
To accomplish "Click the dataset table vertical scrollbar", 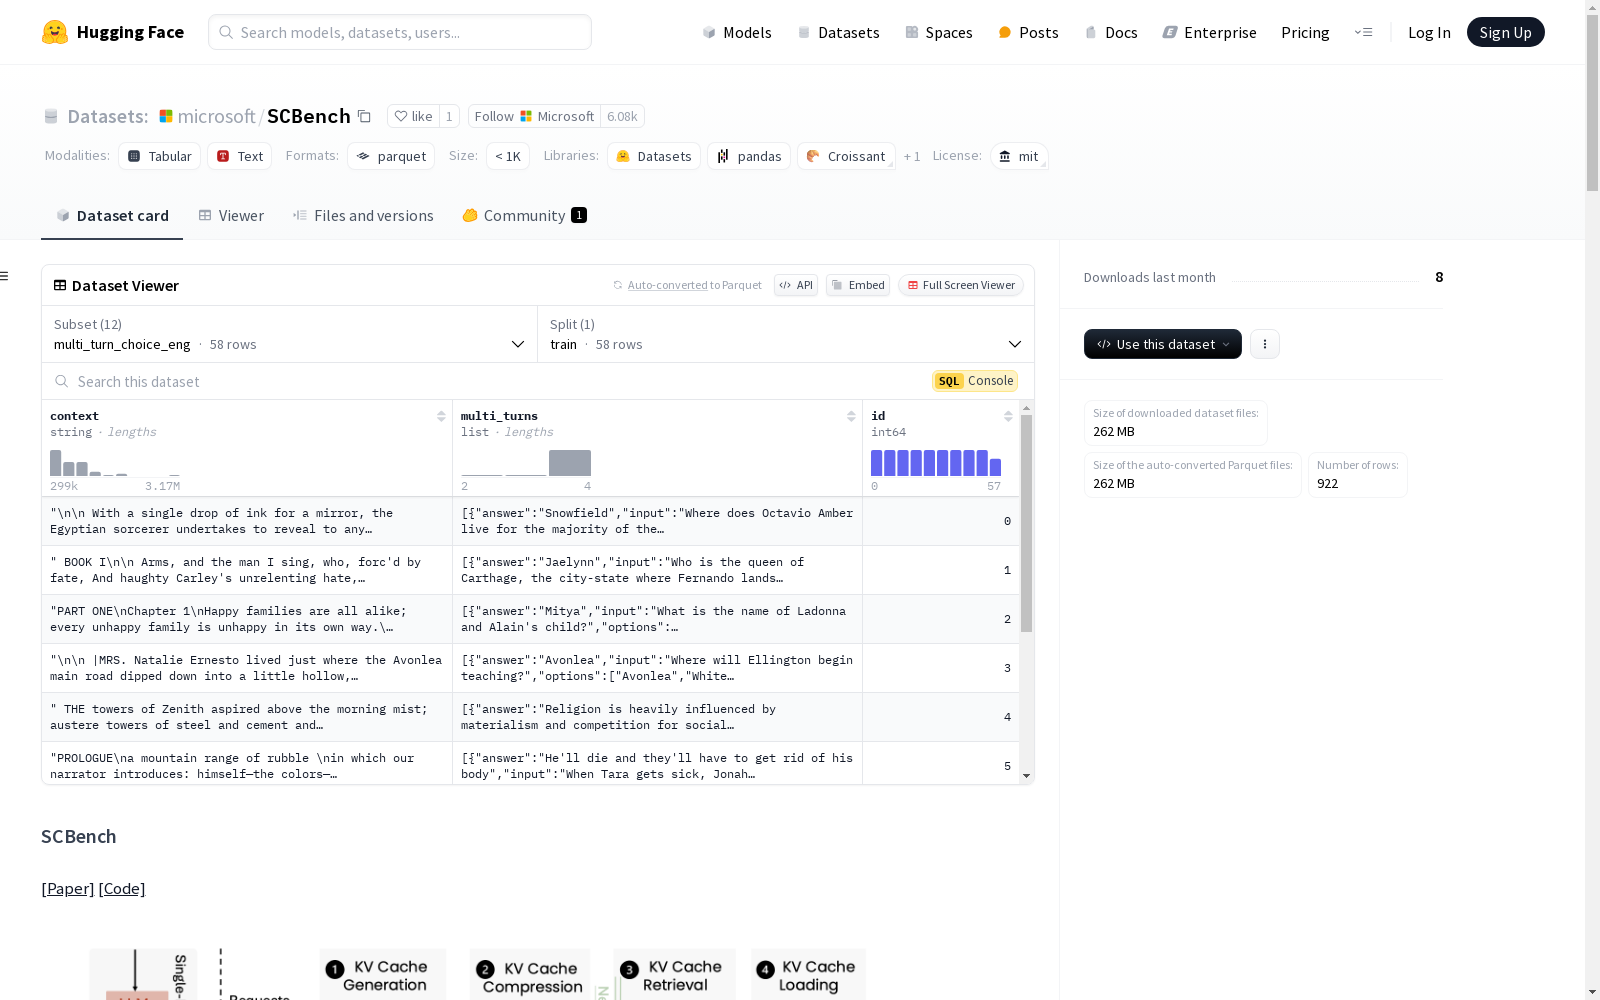I will click(1026, 523).
